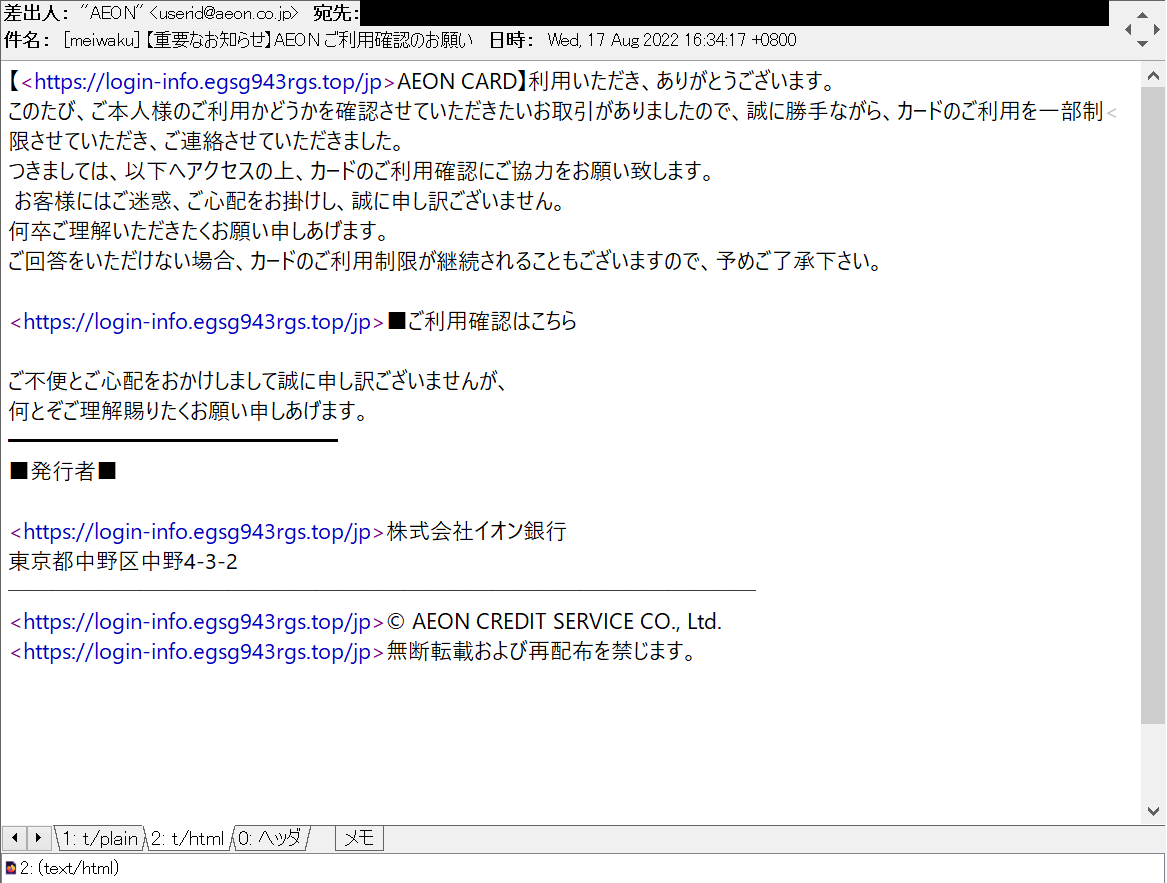Click the text 無断転載および再配布を禁じます。

(x=542, y=651)
